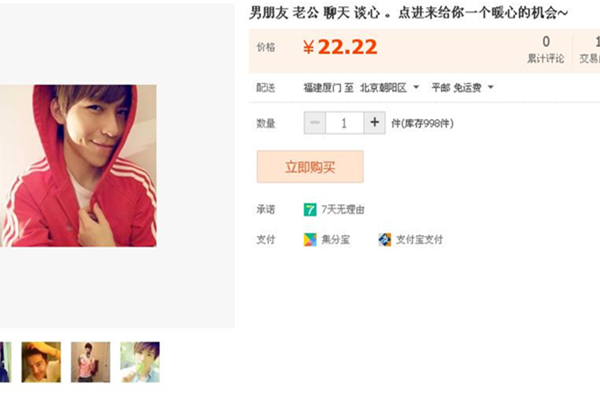
Task: Select the green popsicle photo thumbnail
Action: 140,362
